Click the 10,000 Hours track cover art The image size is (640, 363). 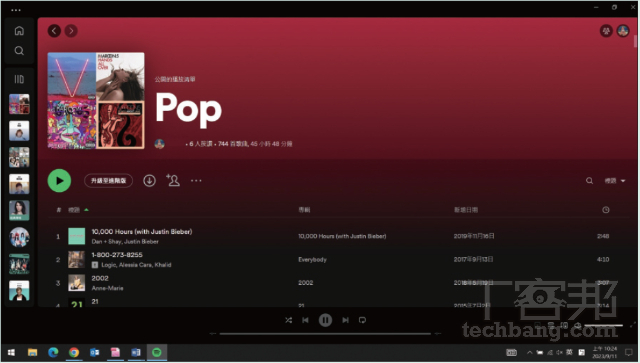(x=76, y=236)
